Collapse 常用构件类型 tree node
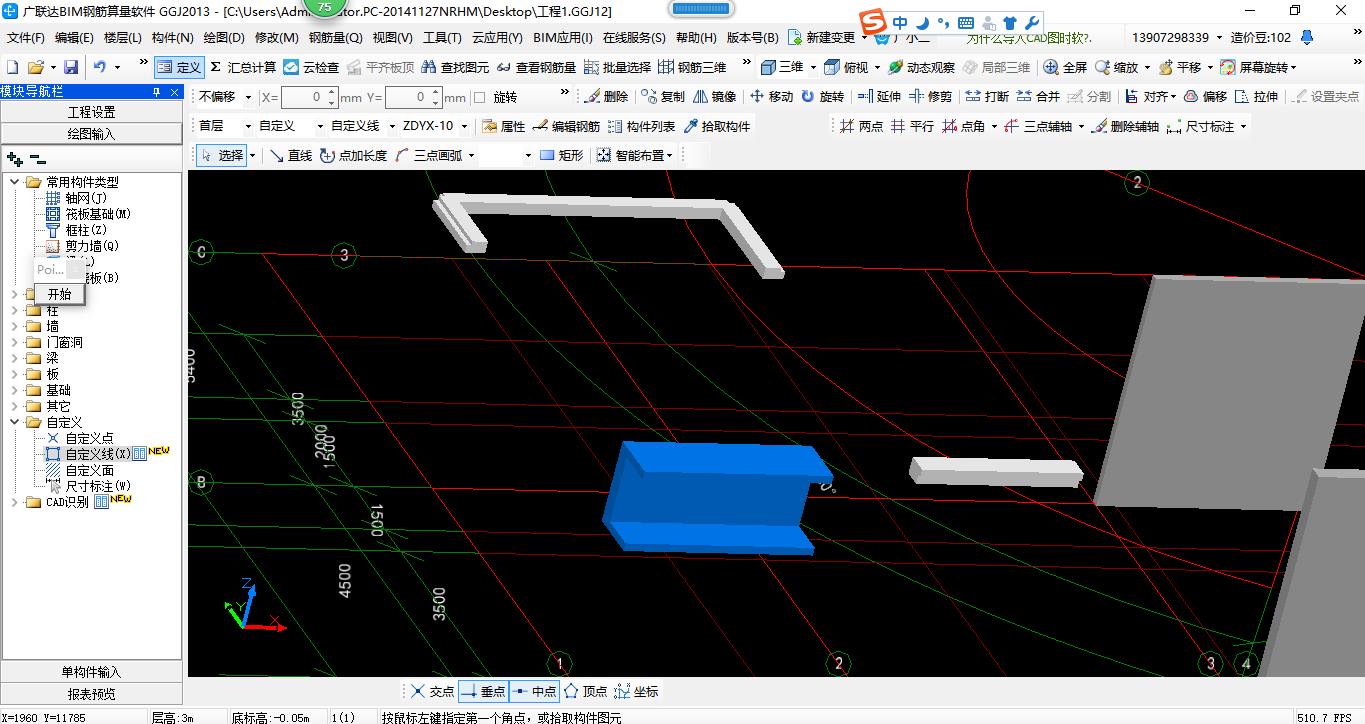Viewport: 1365px width, 724px height. (x=15, y=182)
